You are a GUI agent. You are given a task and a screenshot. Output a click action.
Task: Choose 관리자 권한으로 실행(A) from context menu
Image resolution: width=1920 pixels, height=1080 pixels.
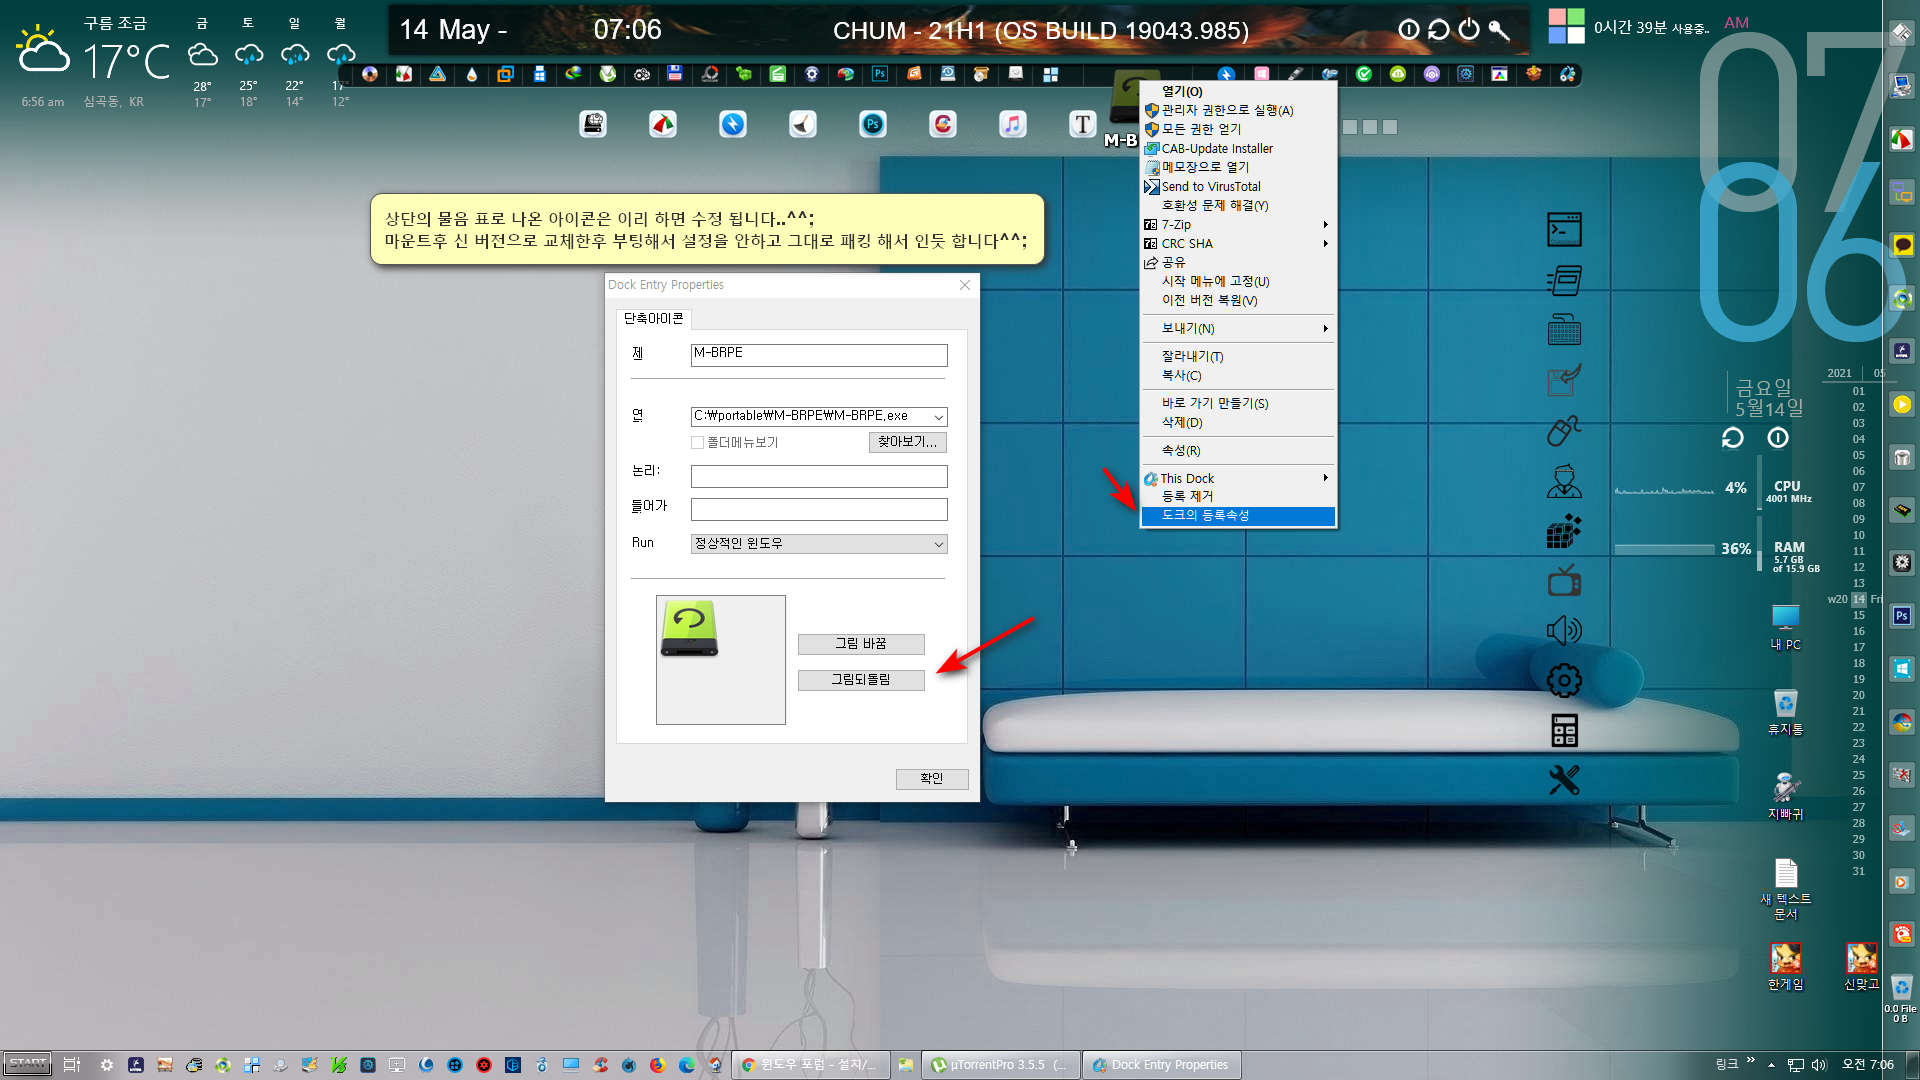click(1238, 110)
